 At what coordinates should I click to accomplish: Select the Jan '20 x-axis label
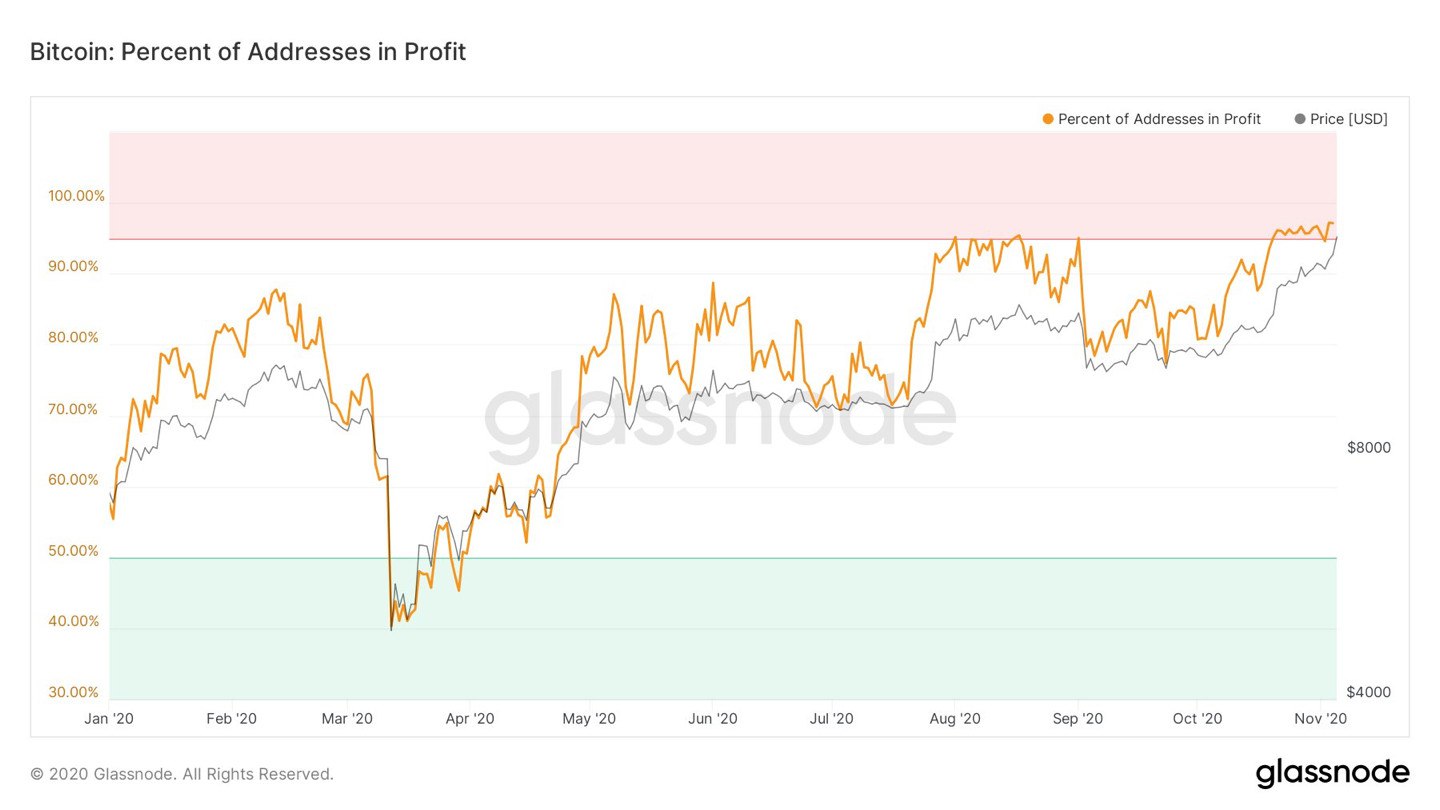tap(109, 718)
